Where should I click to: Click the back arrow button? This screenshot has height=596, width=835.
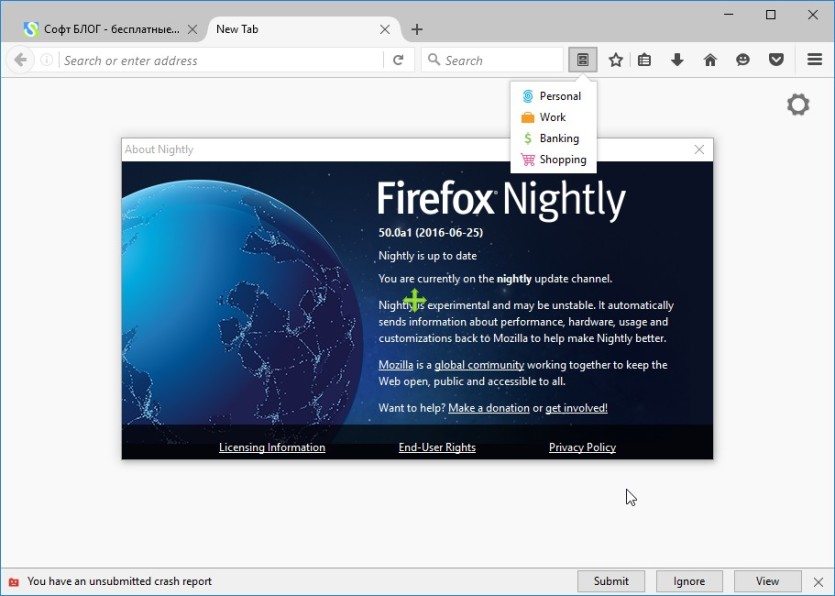coord(20,60)
